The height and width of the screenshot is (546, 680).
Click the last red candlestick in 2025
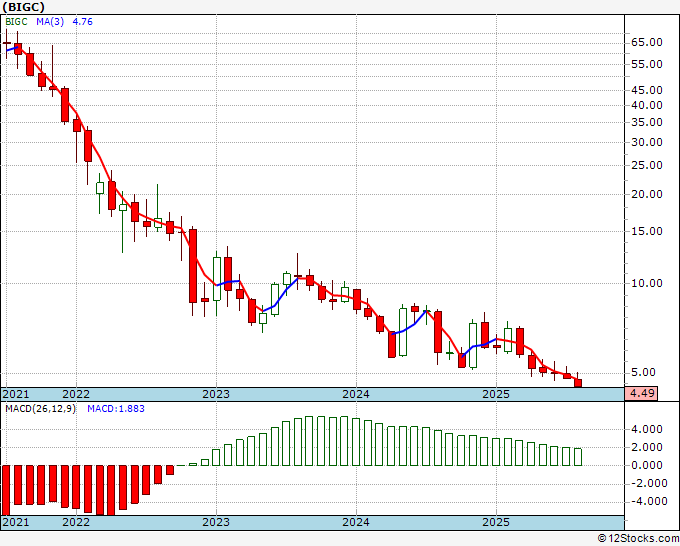[x=578, y=383]
